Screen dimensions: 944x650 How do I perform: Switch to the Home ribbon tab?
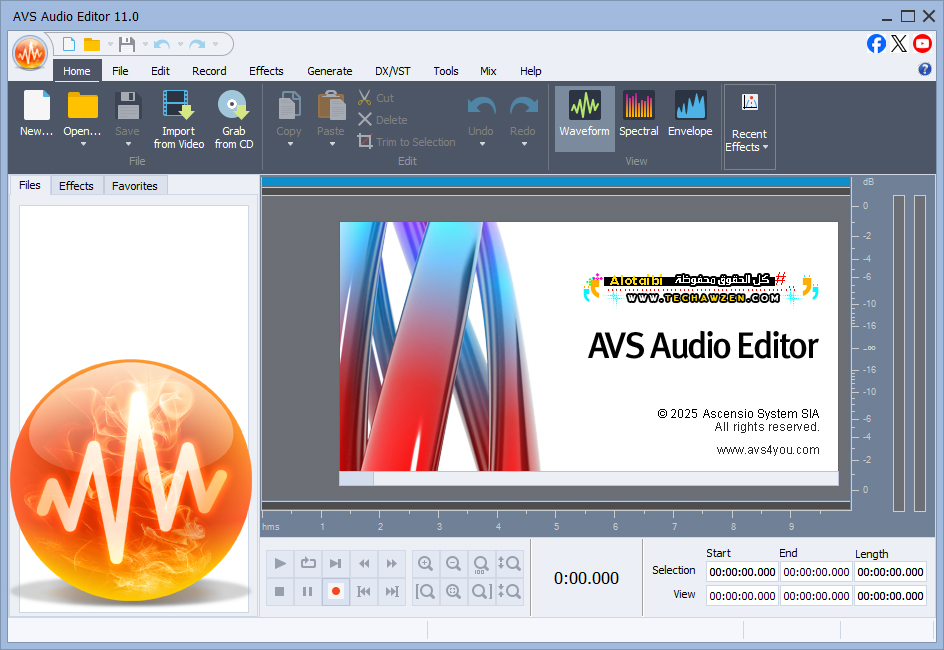pos(77,71)
